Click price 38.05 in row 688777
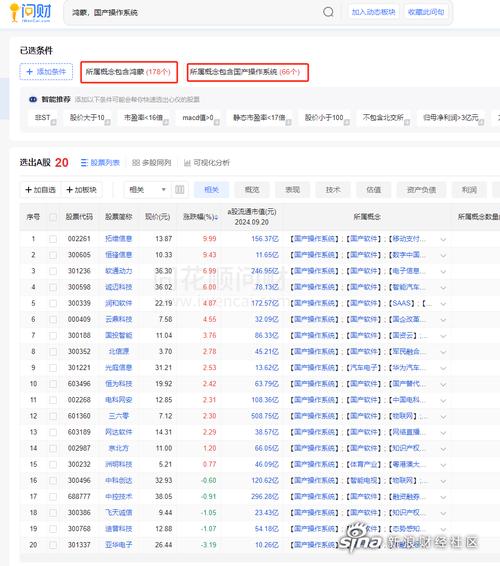The height and width of the screenshot is (566, 500). pos(164,497)
